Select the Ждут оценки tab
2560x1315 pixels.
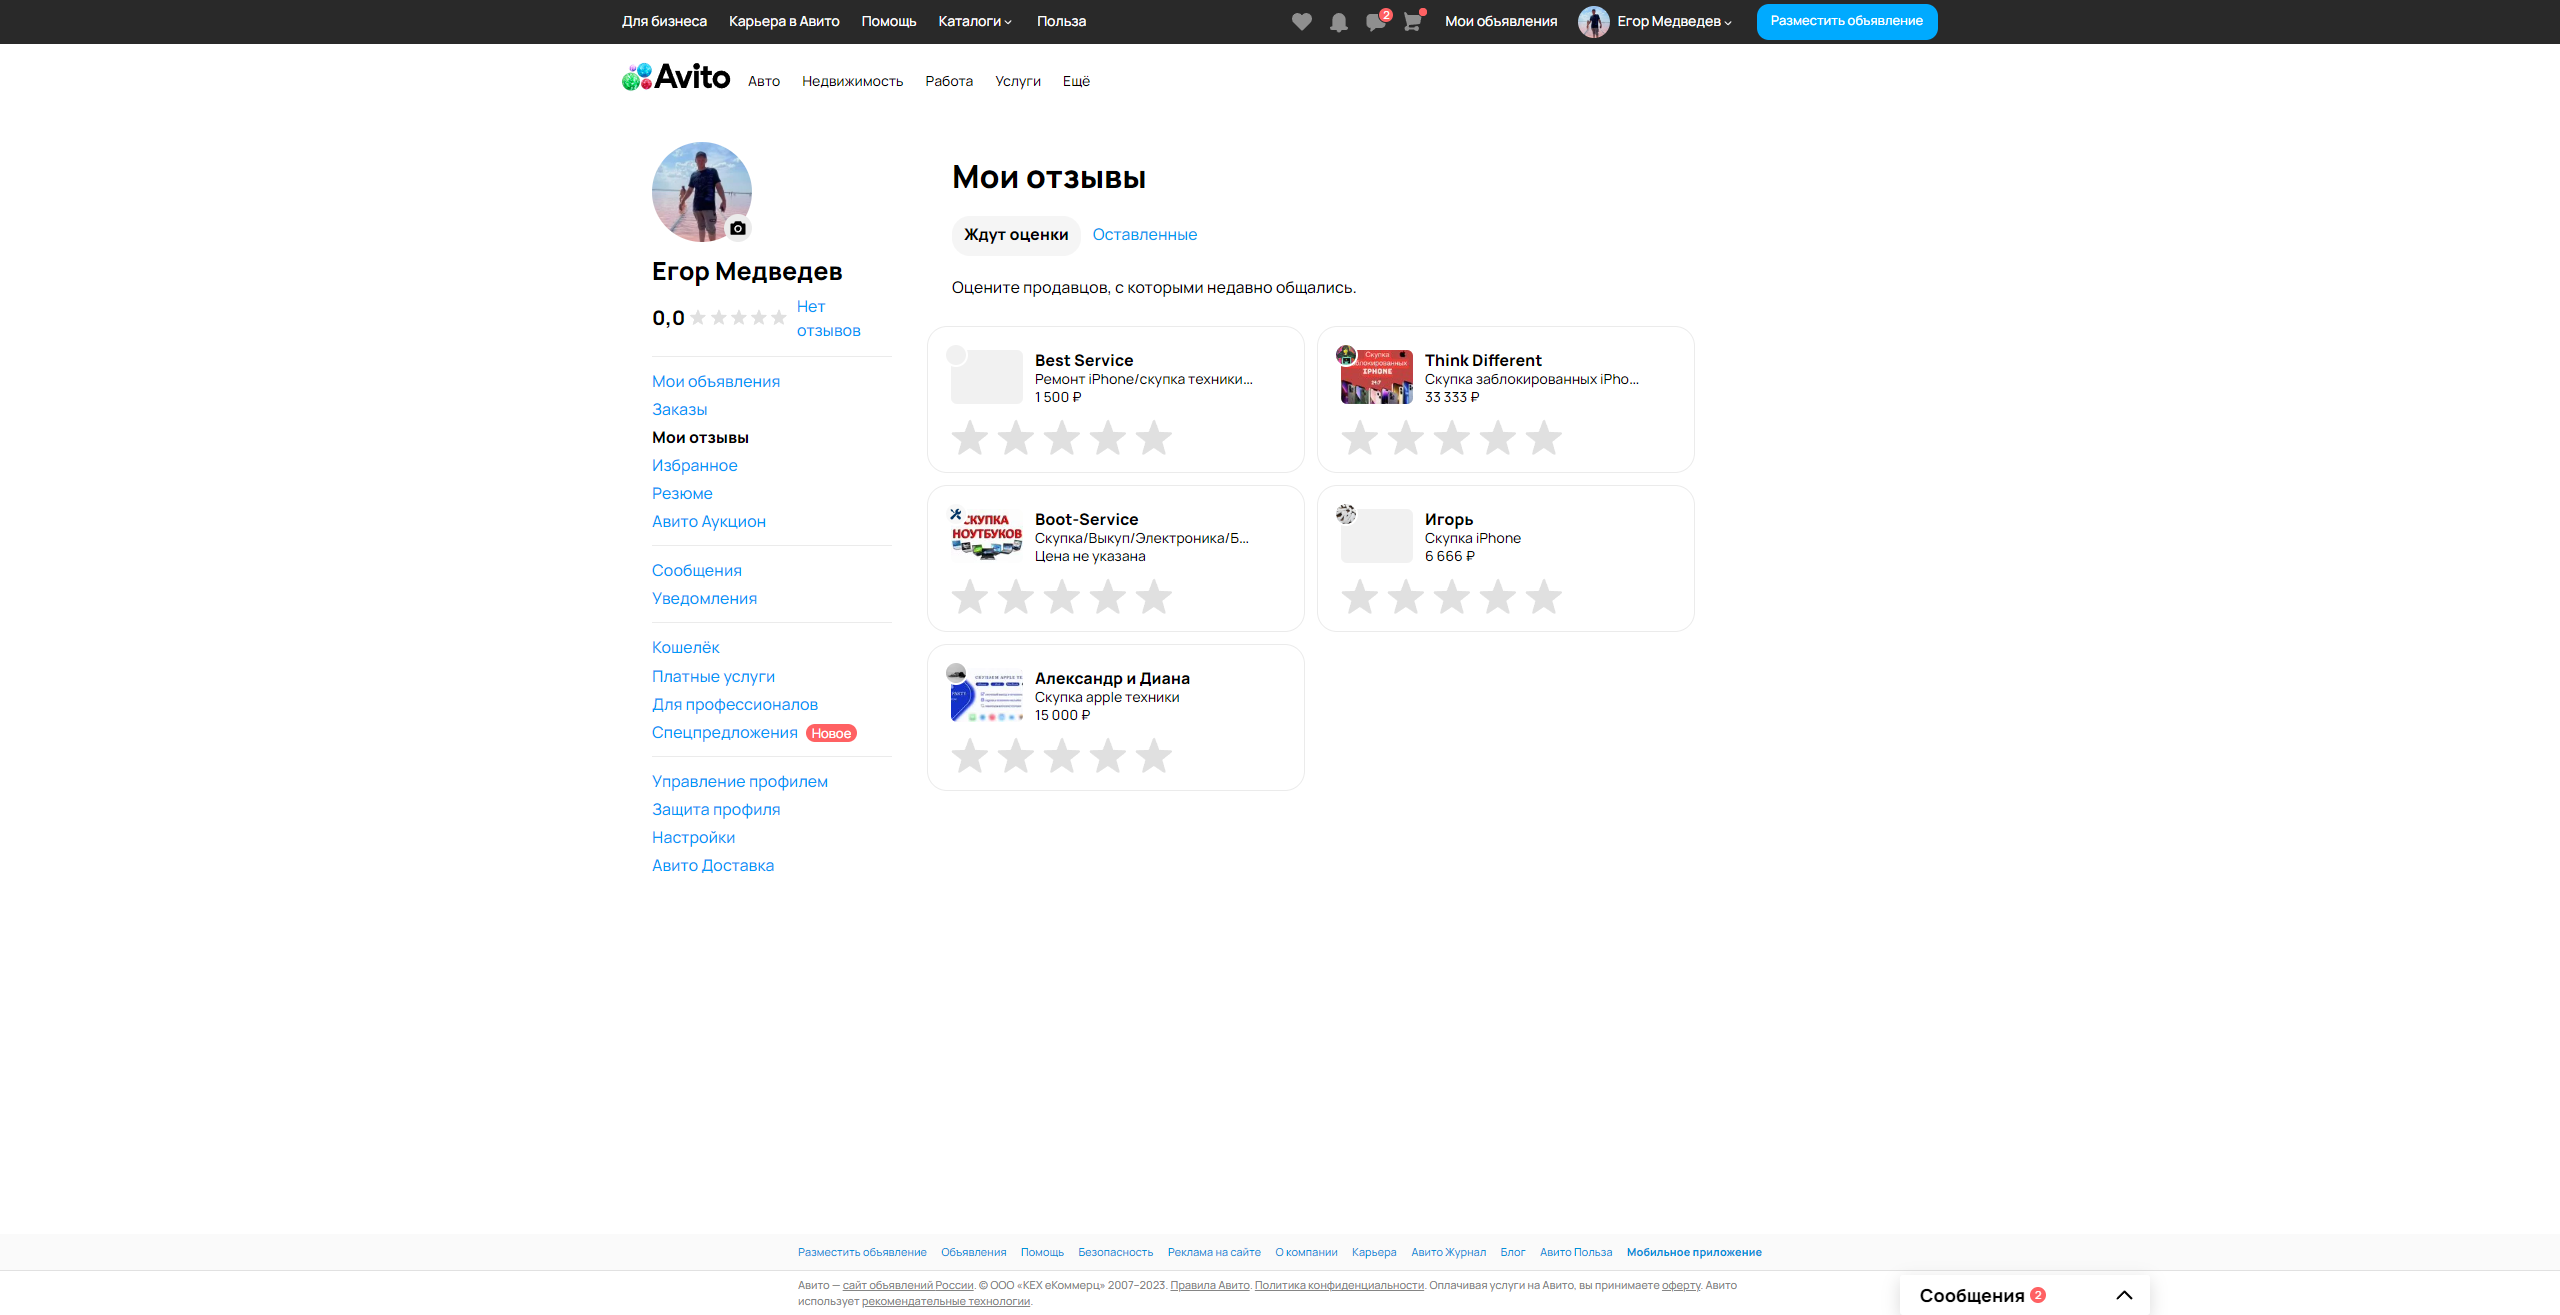click(x=1015, y=234)
